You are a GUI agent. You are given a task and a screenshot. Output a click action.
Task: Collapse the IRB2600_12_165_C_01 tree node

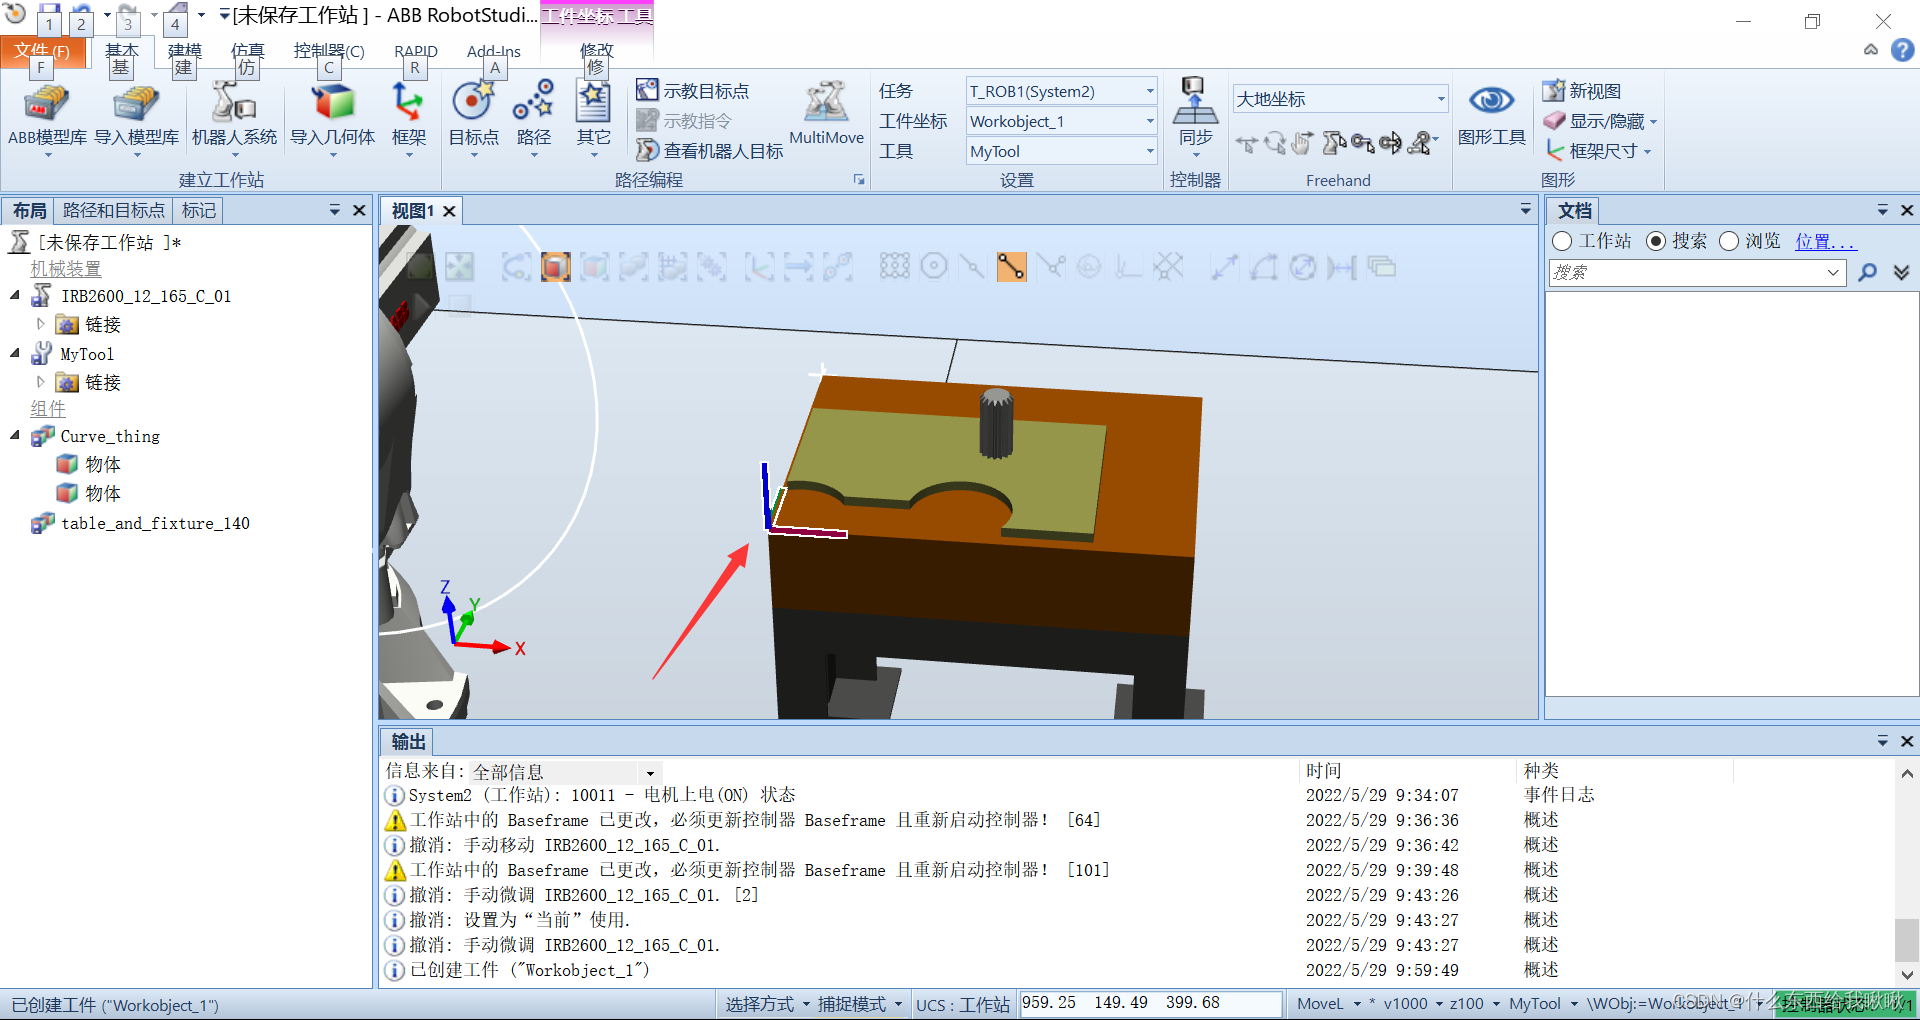15,296
